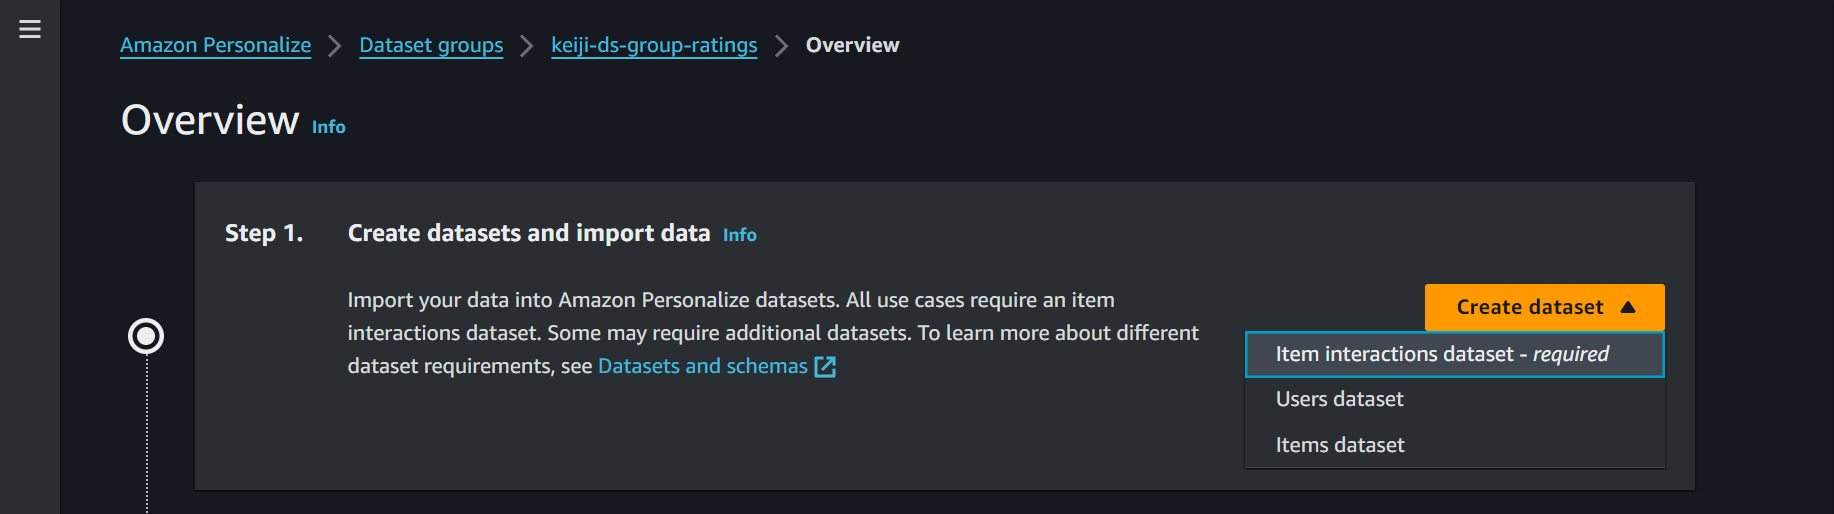
Task: Open Info link next to Overview heading
Action: point(328,127)
